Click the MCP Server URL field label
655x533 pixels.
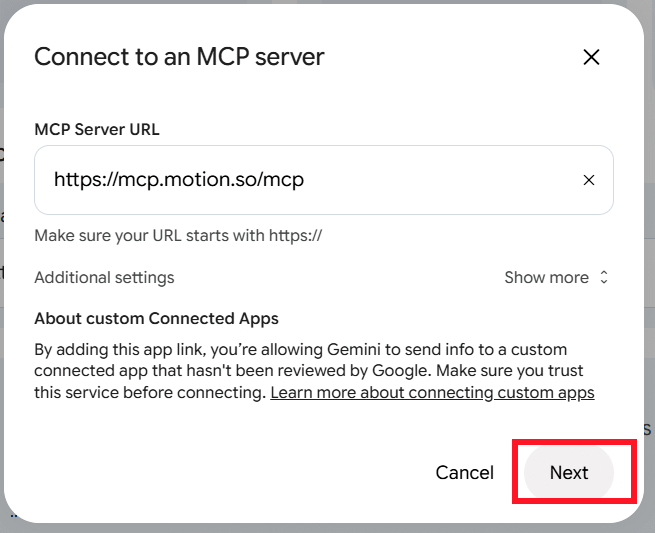(x=97, y=129)
